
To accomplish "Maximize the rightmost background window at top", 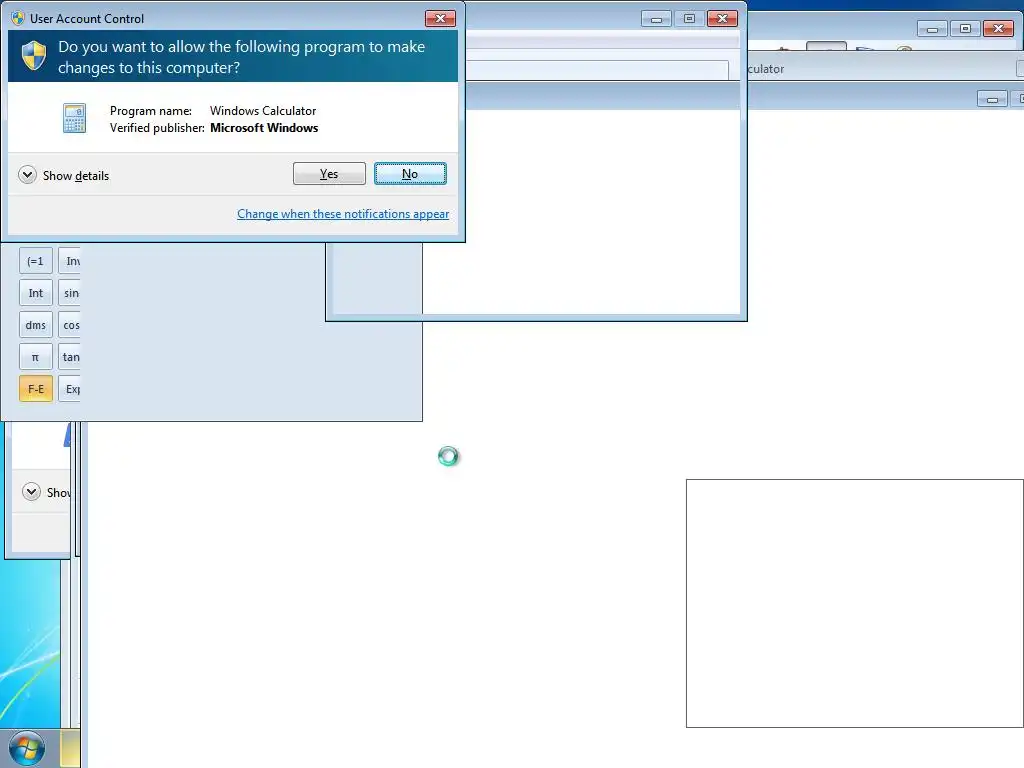I will pos(965,28).
